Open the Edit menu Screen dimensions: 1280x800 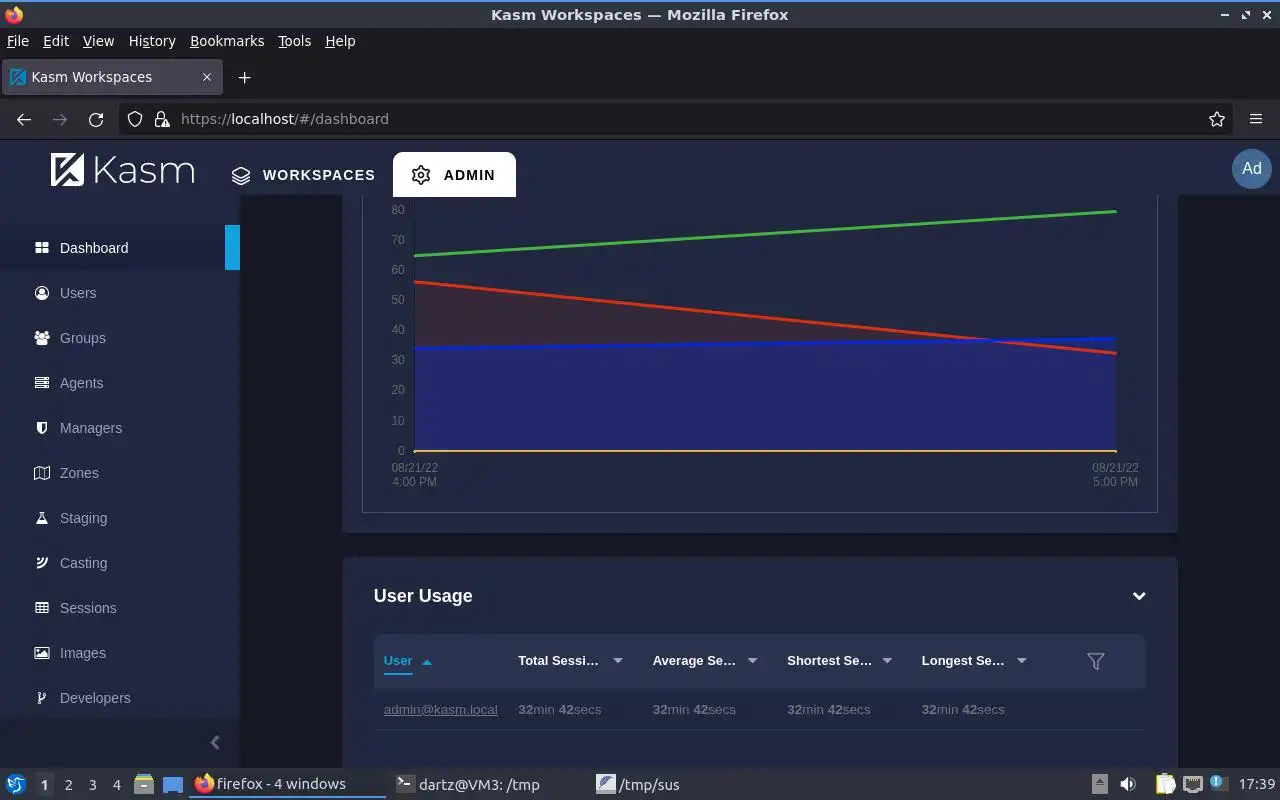(x=56, y=41)
